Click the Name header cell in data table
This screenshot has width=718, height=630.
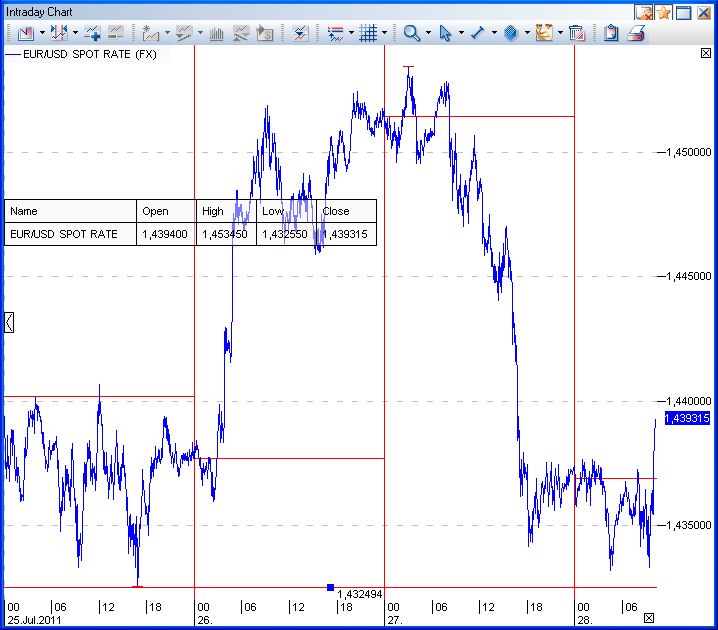click(x=70, y=211)
